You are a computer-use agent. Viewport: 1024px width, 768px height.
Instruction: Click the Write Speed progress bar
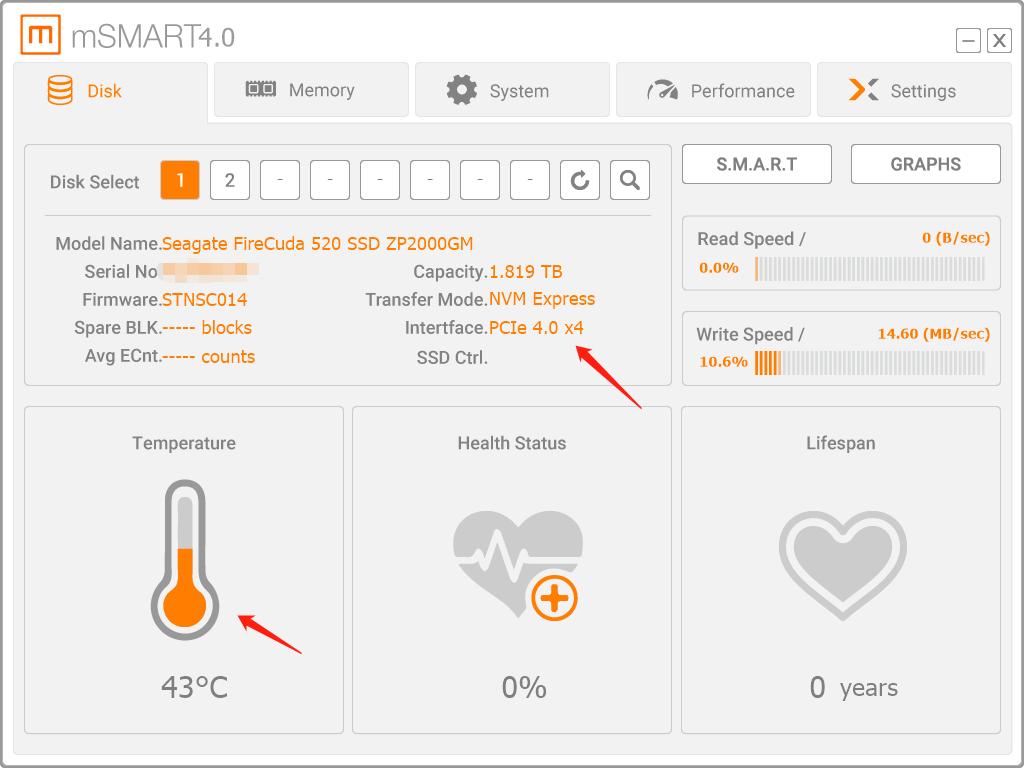(x=869, y=363)
